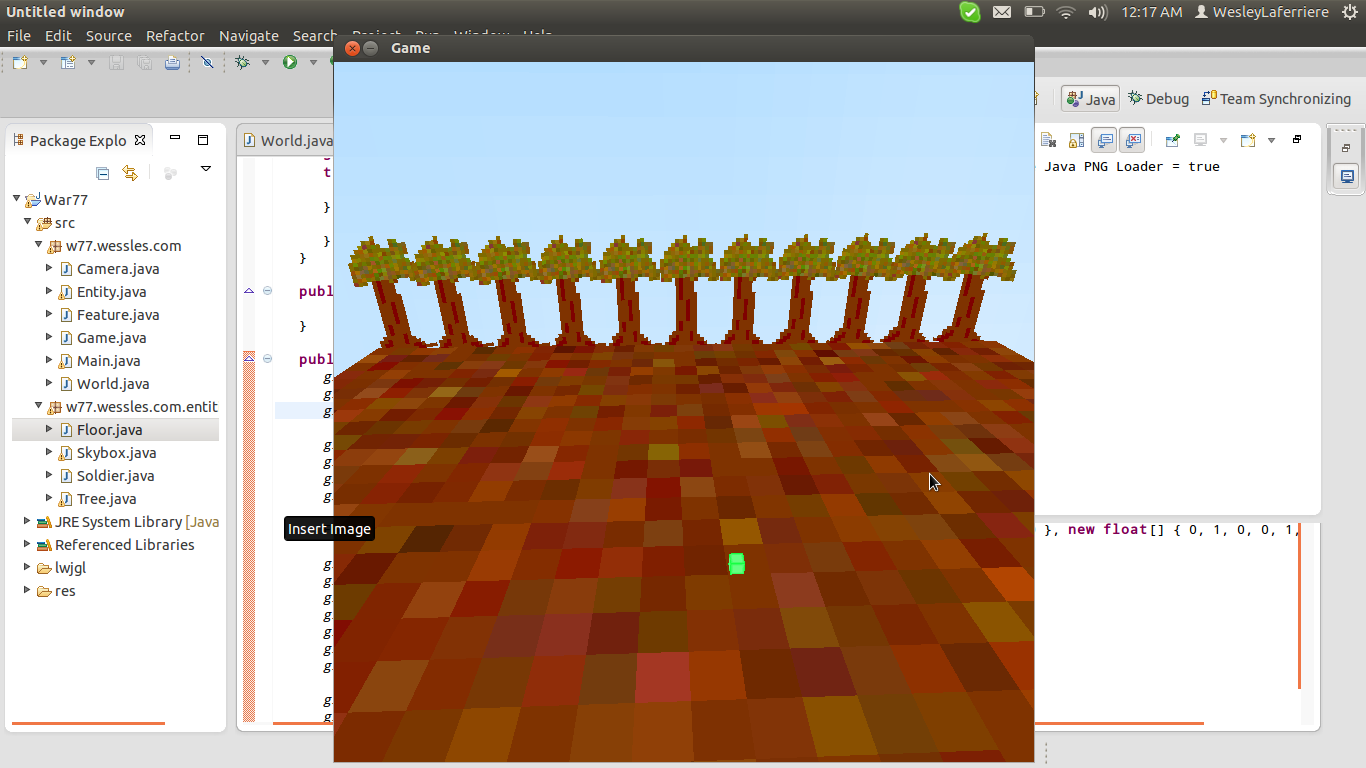Screen dimensions: 1366x768
Task: Toggle Show Console on Standard Out
Action: click(x=1104, y=140)
